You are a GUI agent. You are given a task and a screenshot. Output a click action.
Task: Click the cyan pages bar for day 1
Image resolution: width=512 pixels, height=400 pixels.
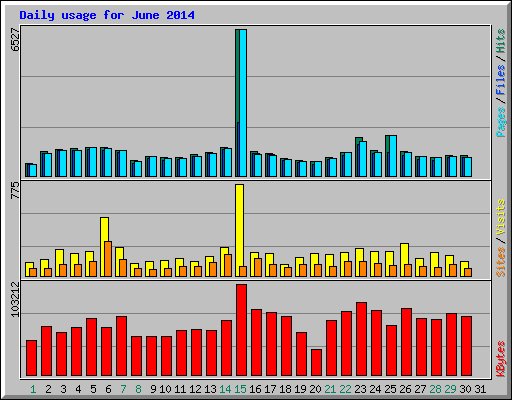click(x=33, y=170)
